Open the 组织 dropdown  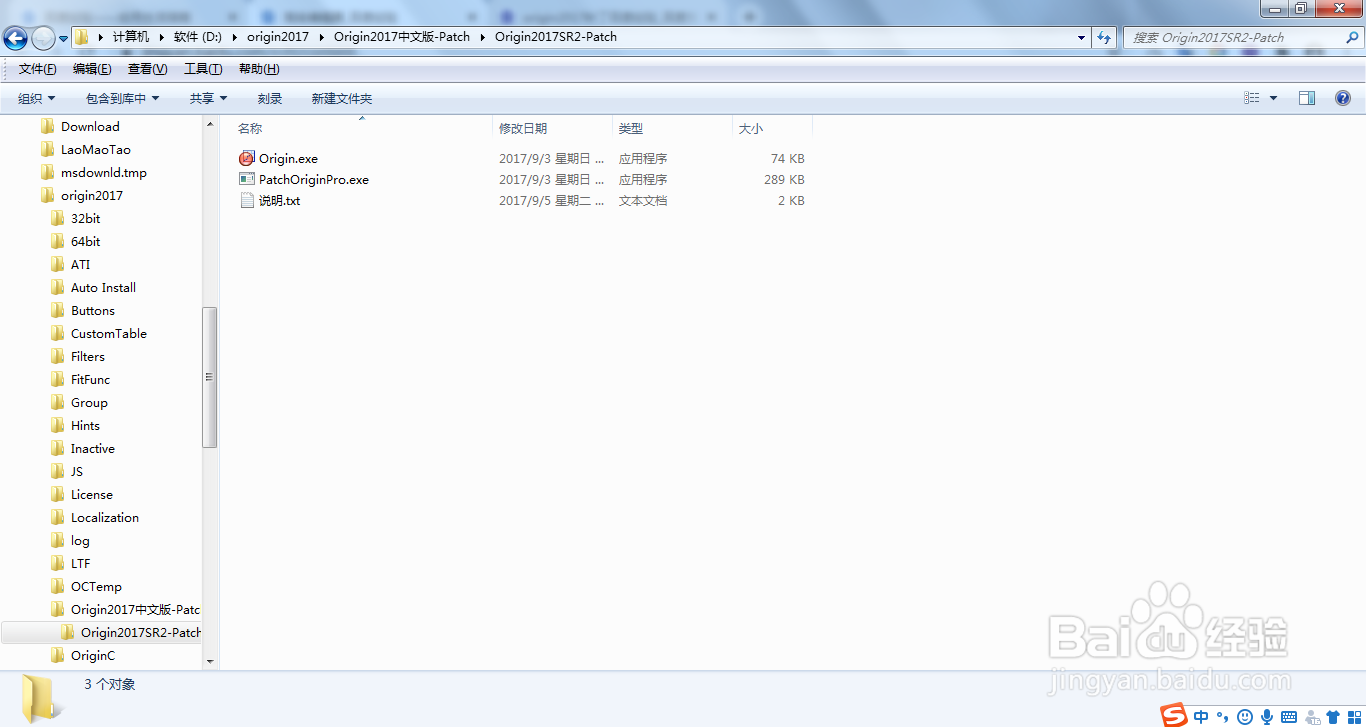pyautogui.click(x=37, y=98)
